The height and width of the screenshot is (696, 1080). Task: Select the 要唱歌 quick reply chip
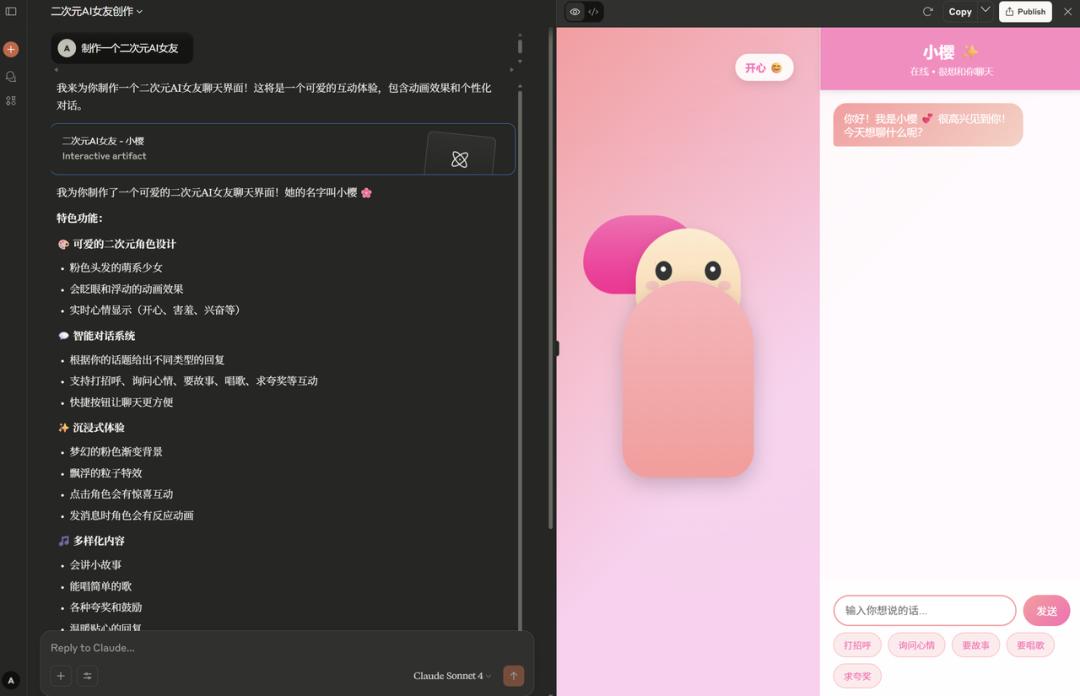(1030, 645)
